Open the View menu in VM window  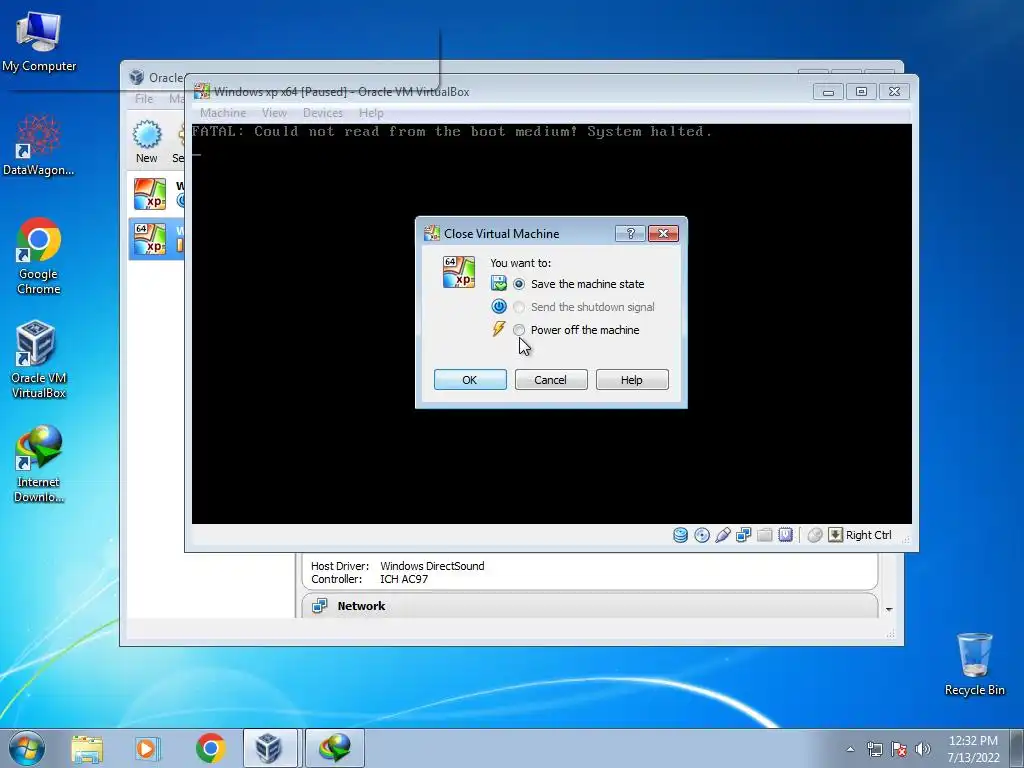pos(274,113)
